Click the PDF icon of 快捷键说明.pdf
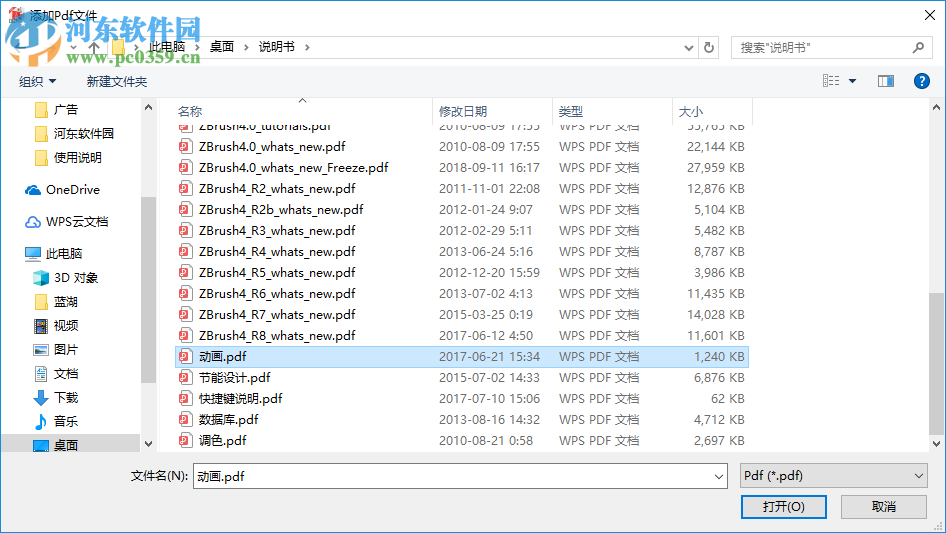Image resolution: width=946 pixels, height=533 pixels. (x=185, y=398)
